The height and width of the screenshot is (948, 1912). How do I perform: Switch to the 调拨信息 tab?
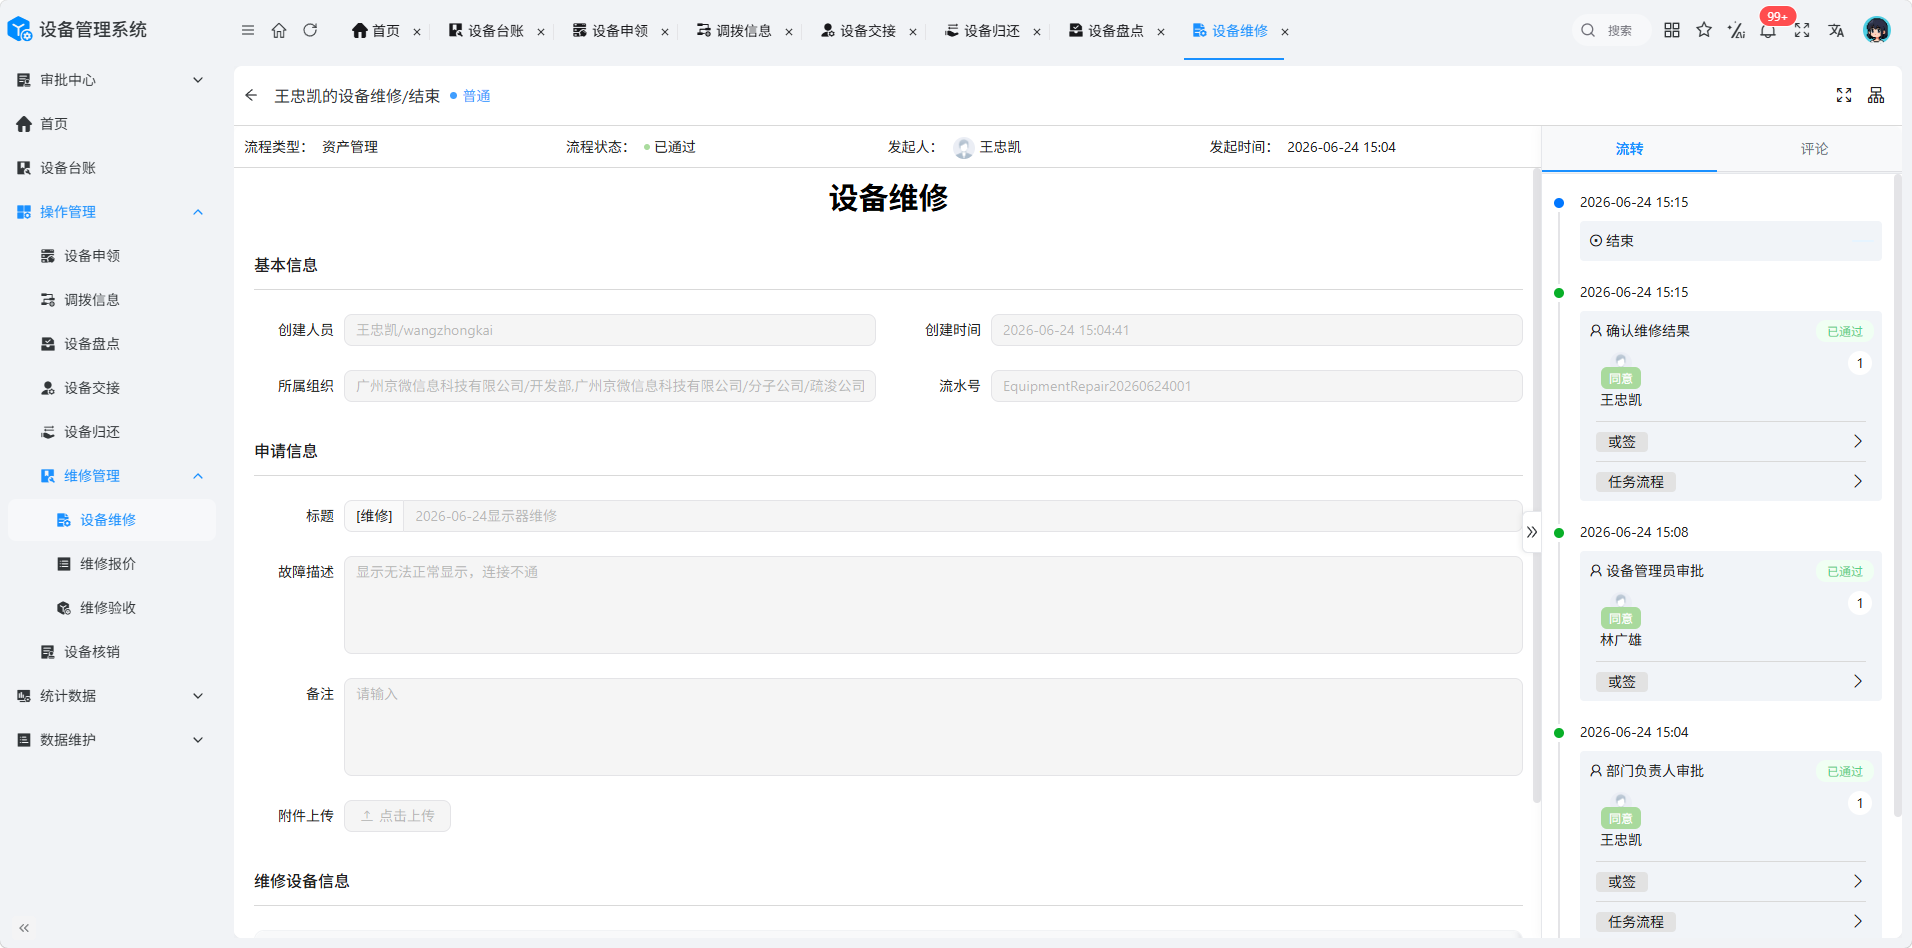[x=734, y=31]
